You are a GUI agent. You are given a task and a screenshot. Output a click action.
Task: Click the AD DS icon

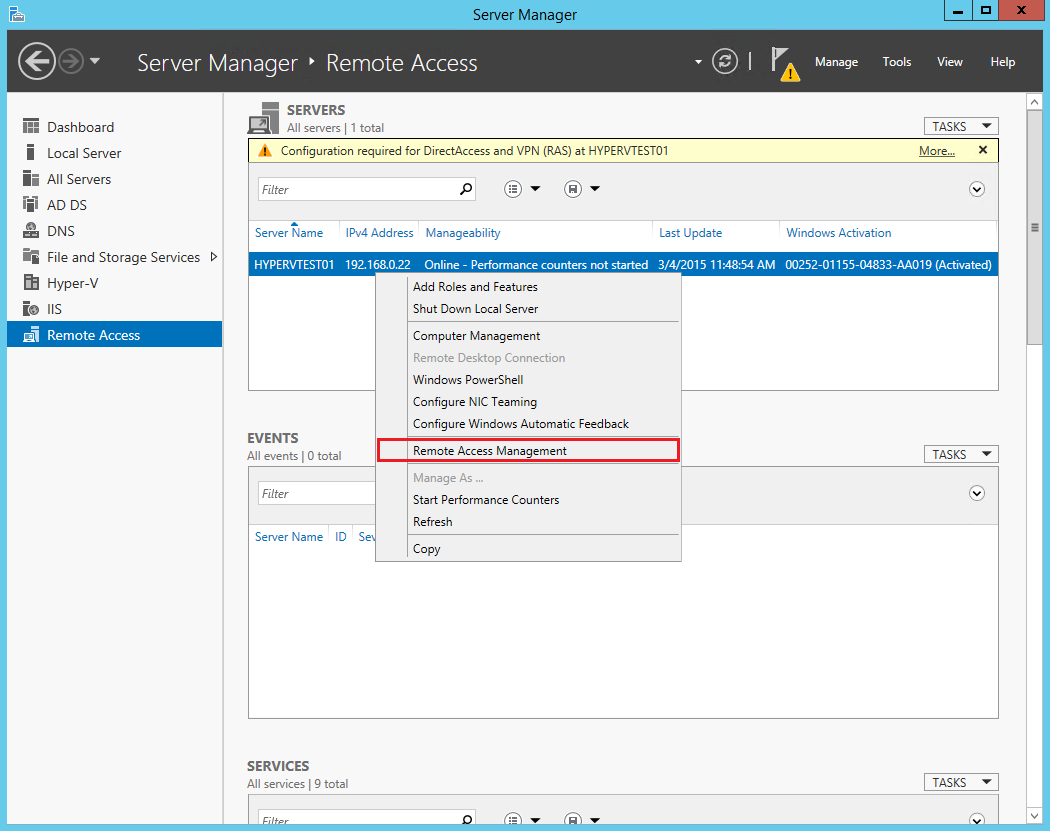click(x=31, y=204)
